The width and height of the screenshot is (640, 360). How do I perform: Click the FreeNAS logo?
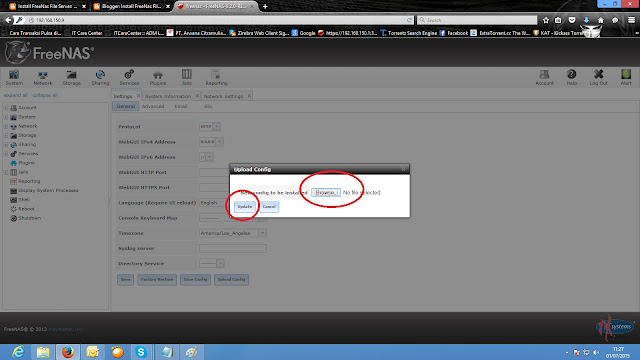click(x=49, y=53)
